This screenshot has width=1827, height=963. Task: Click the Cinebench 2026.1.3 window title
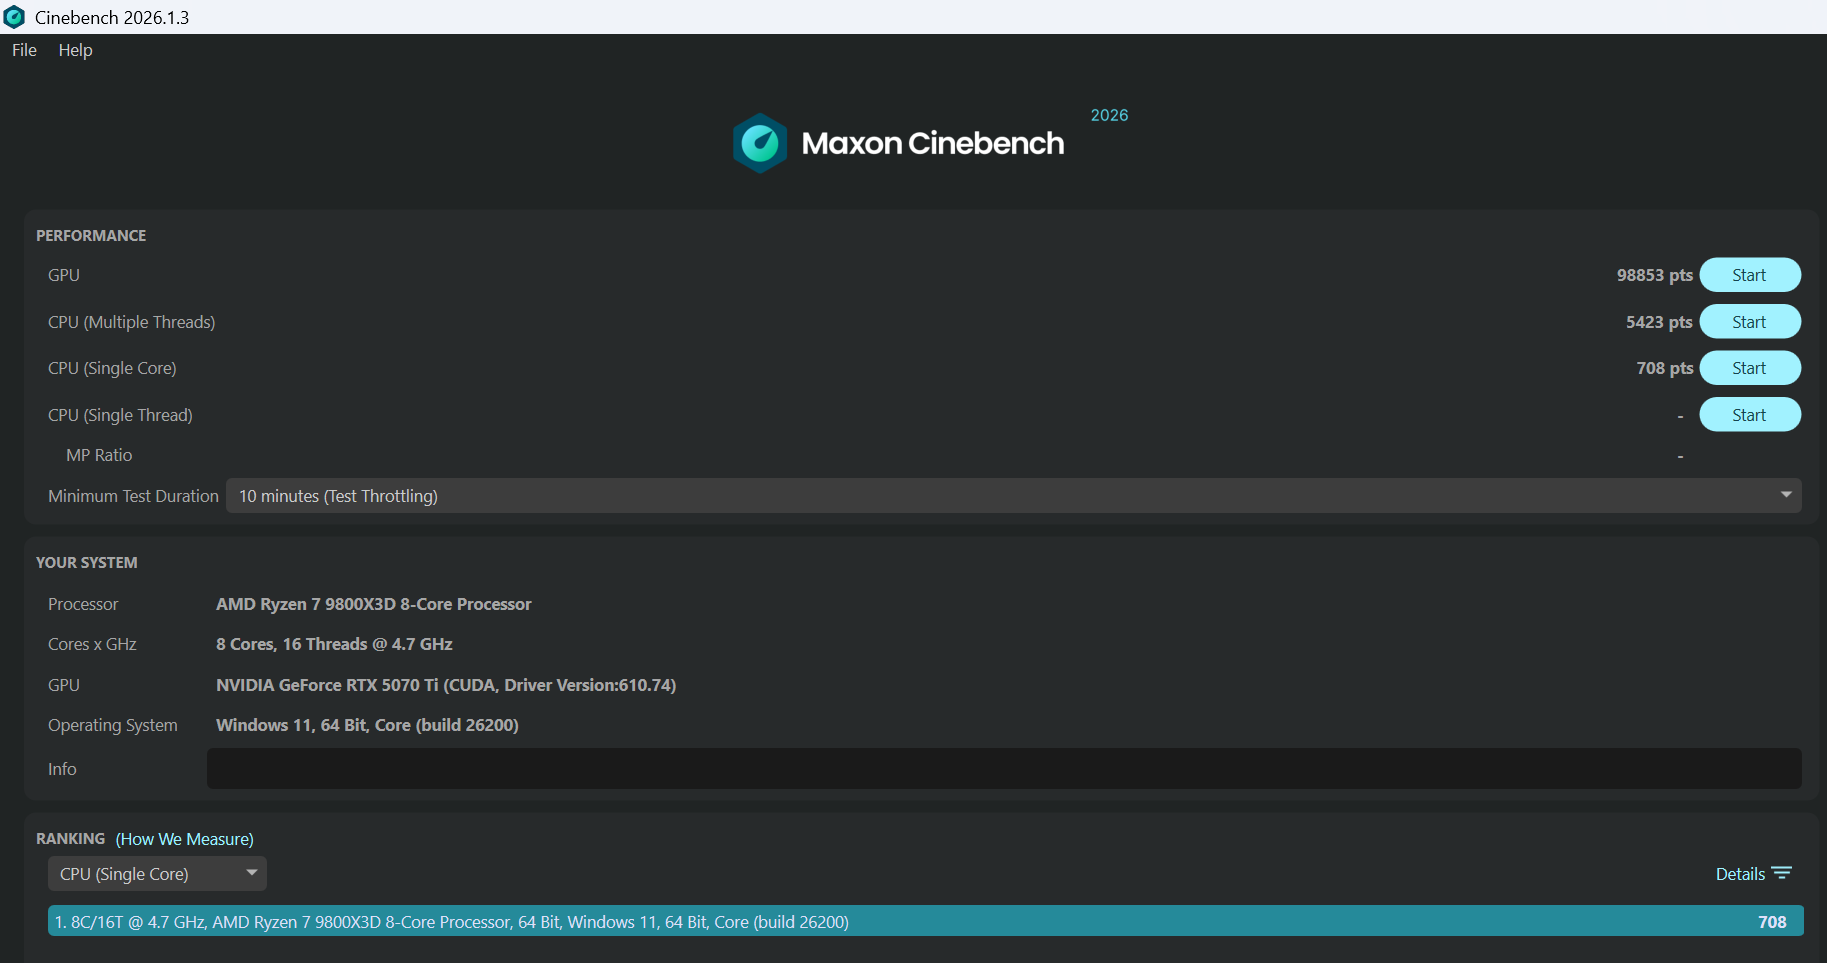tap(112, 17)
